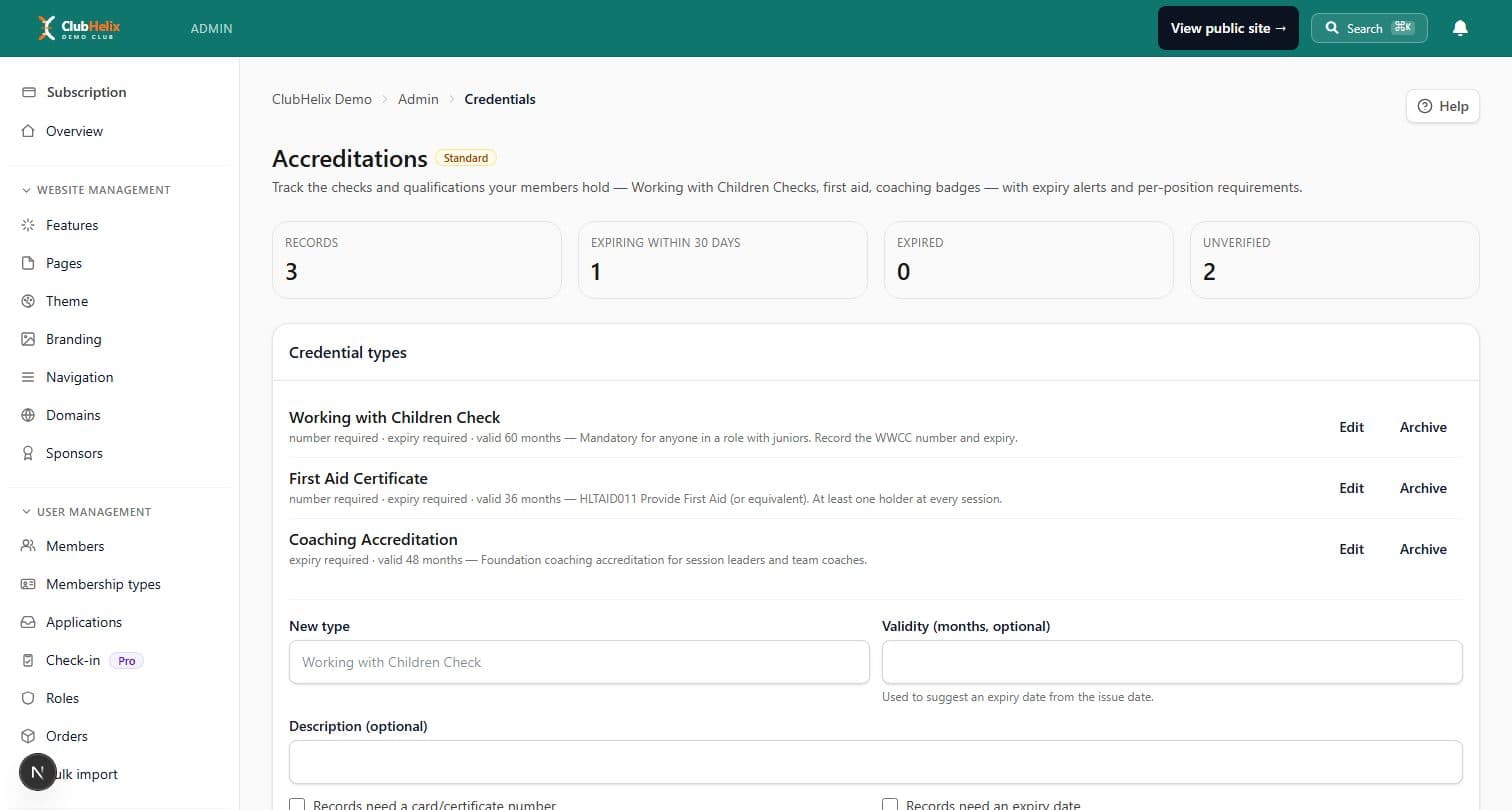Click the Features sparkle icon
The height and width of the screenshot is (810, 1512).
pyautogui.click(x=28, y=225)
